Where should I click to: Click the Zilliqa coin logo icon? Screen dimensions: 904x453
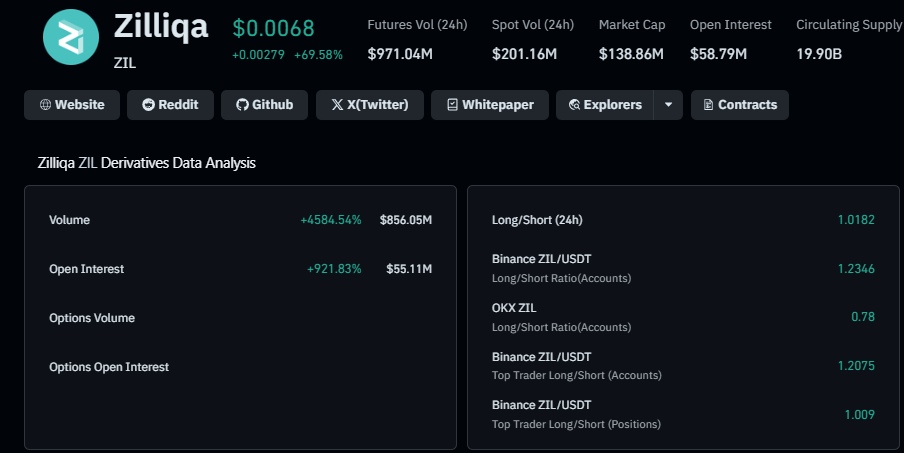(71, 39)
